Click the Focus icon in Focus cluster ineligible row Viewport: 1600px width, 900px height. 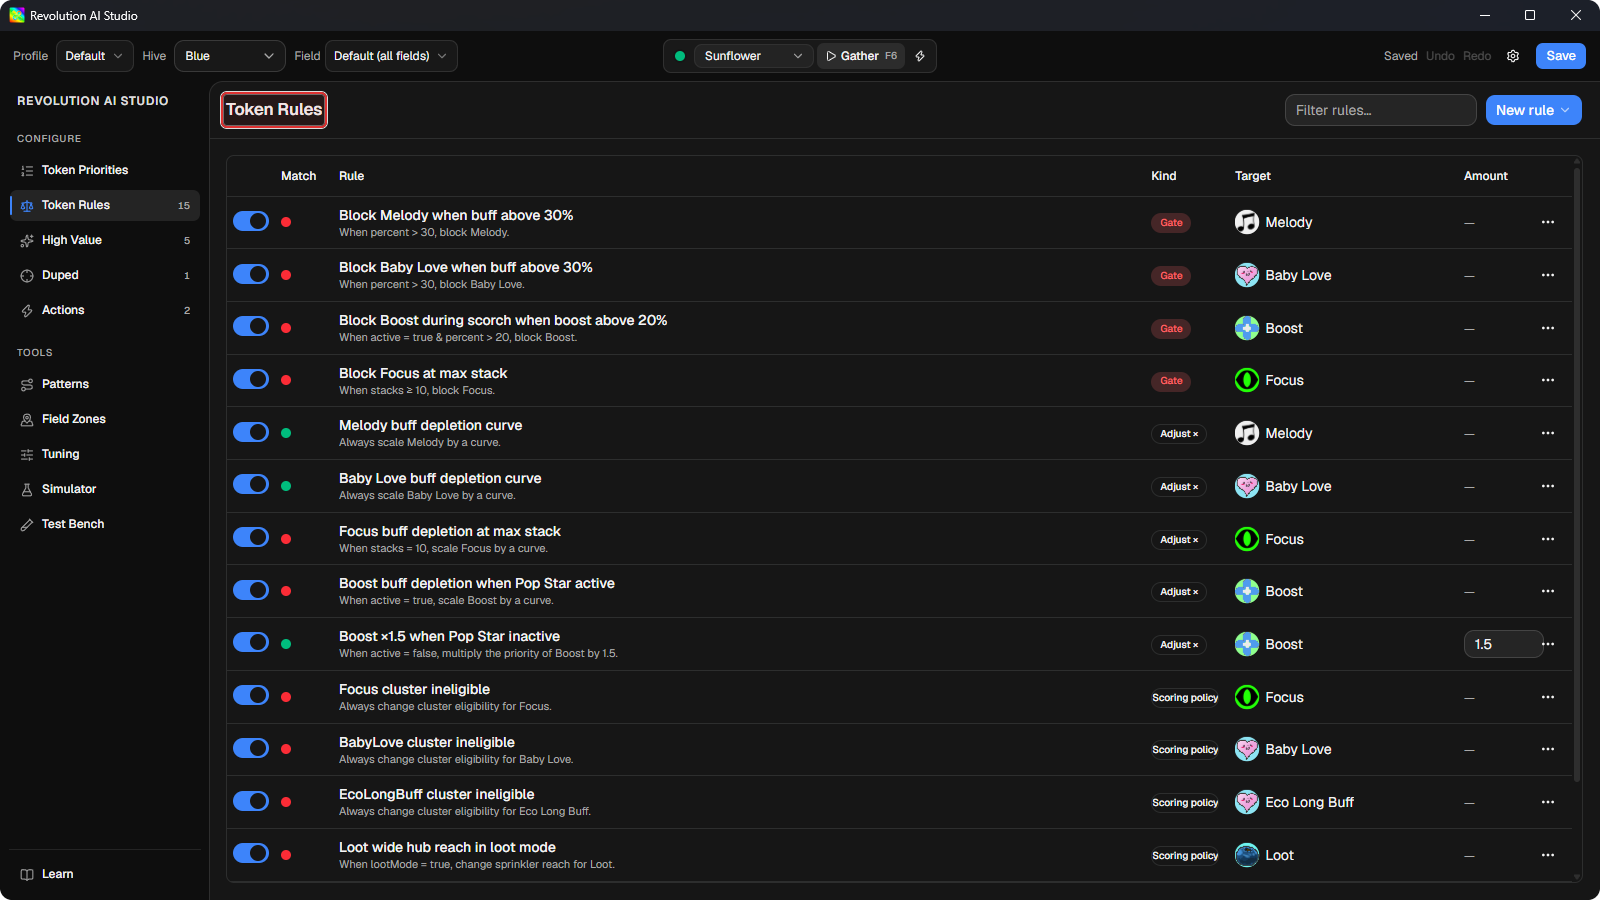(1246, 697)
